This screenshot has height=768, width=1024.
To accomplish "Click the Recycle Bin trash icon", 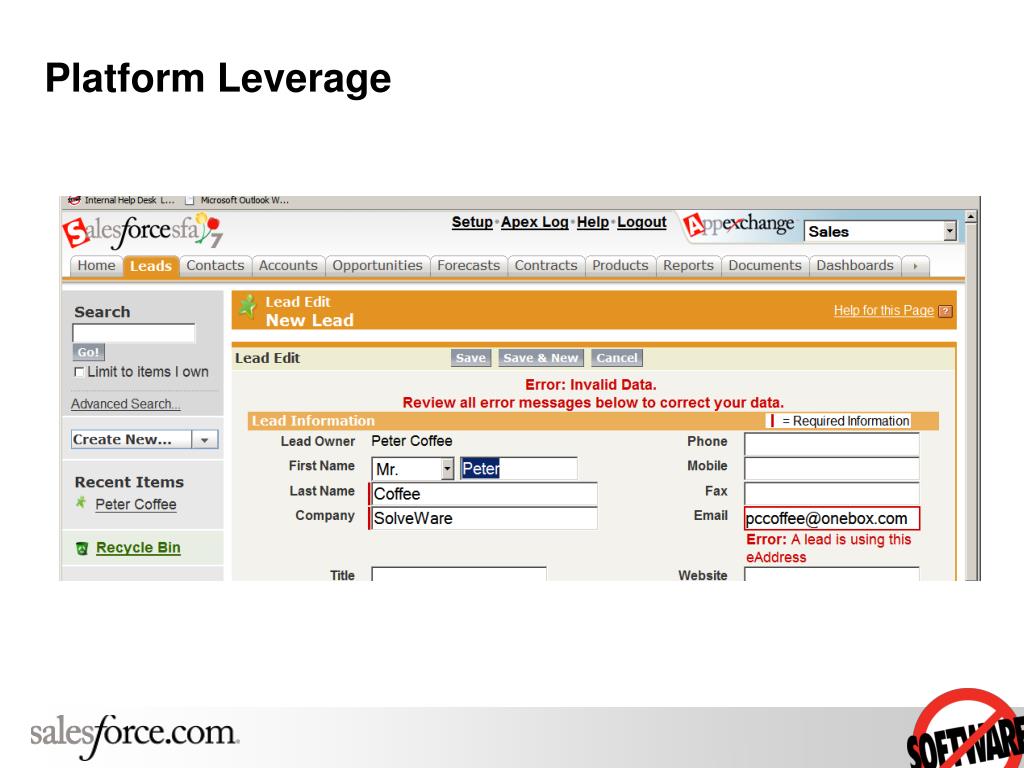I will pos(82,548).
